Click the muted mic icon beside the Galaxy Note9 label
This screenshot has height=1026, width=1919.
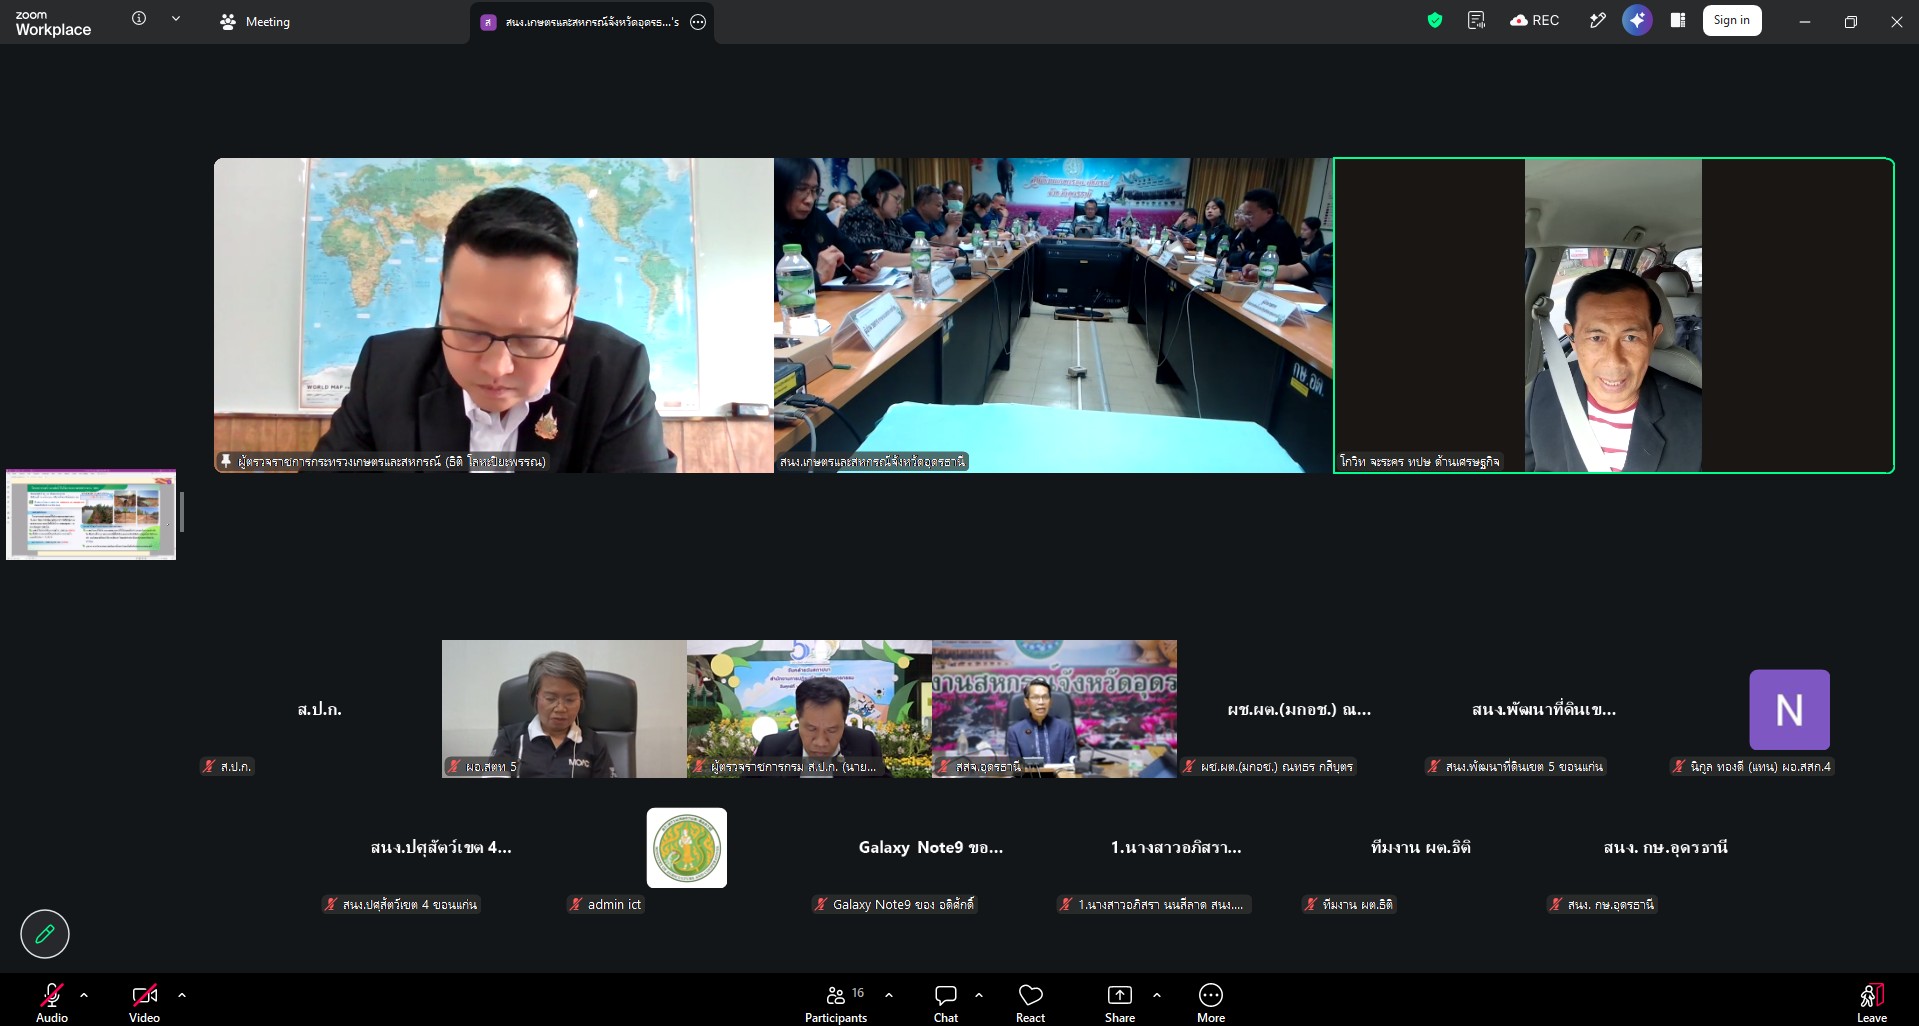pos(821,904)
